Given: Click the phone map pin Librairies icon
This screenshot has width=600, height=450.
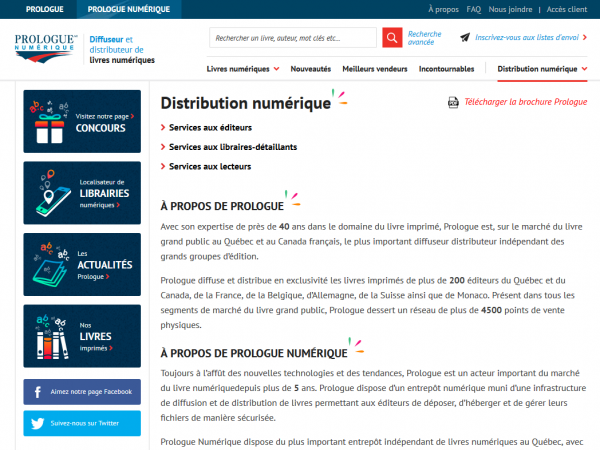Looking at the screenshot, I should [53, 193].
